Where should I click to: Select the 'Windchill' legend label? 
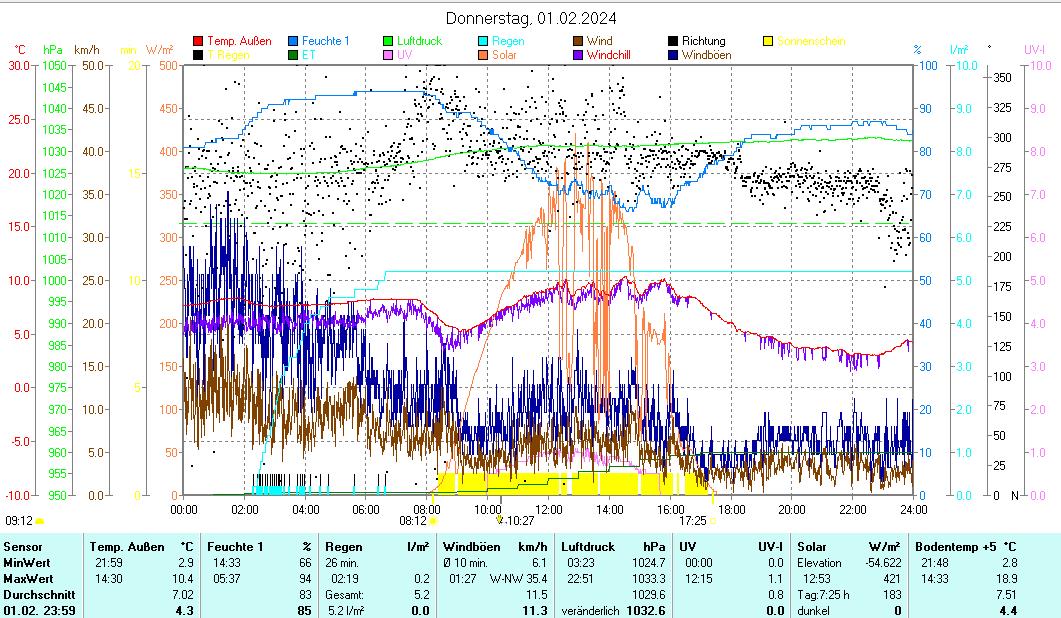(x=609, y=56)
